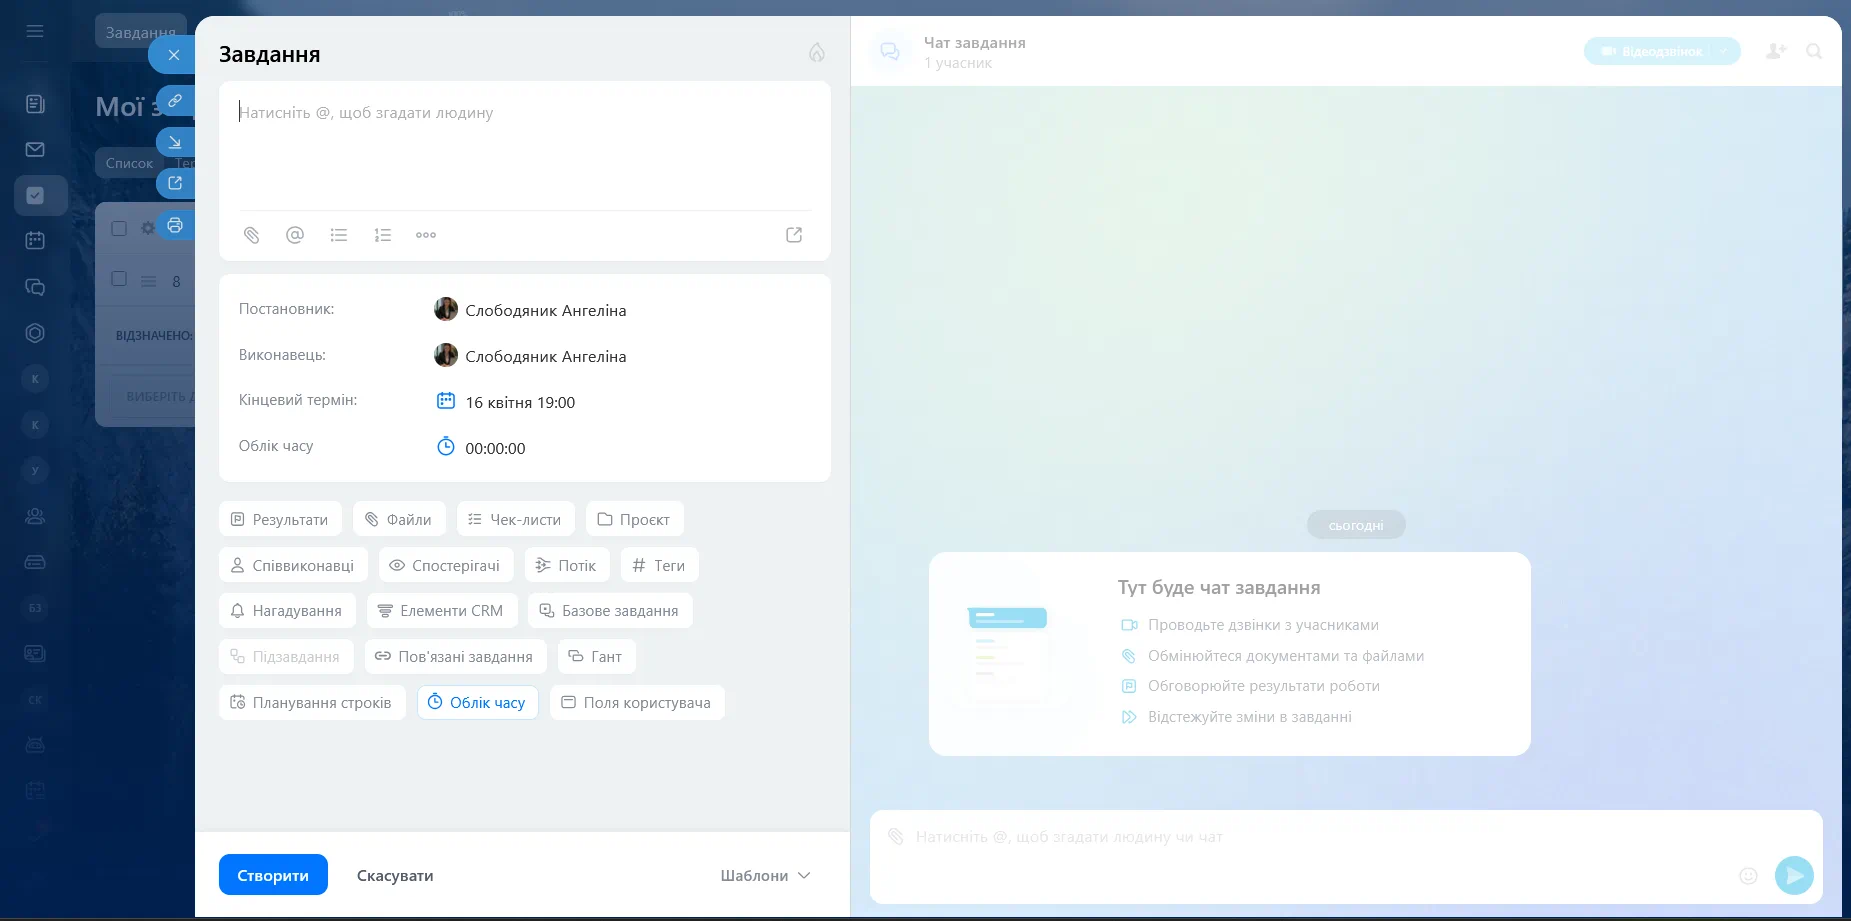This screenshot has width=1851, height=921.
Task: Open the Список view tab
Action: 129,163
